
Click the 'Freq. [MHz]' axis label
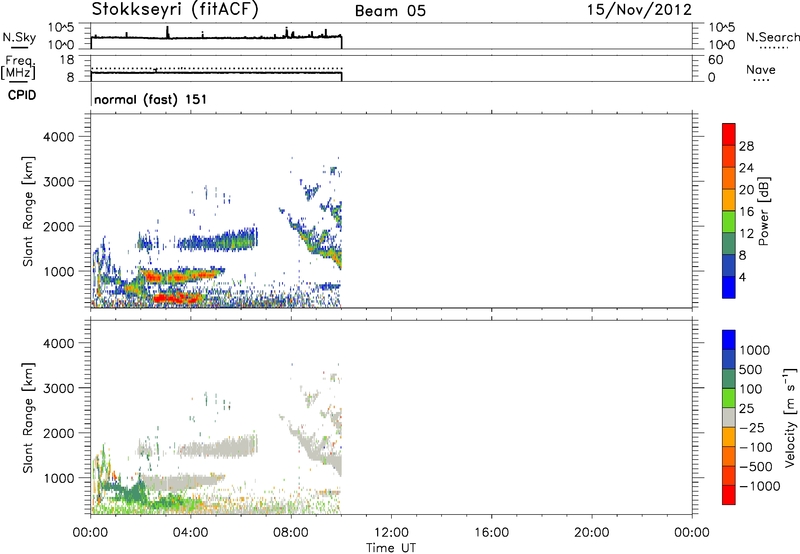click(x=19, y=68)
